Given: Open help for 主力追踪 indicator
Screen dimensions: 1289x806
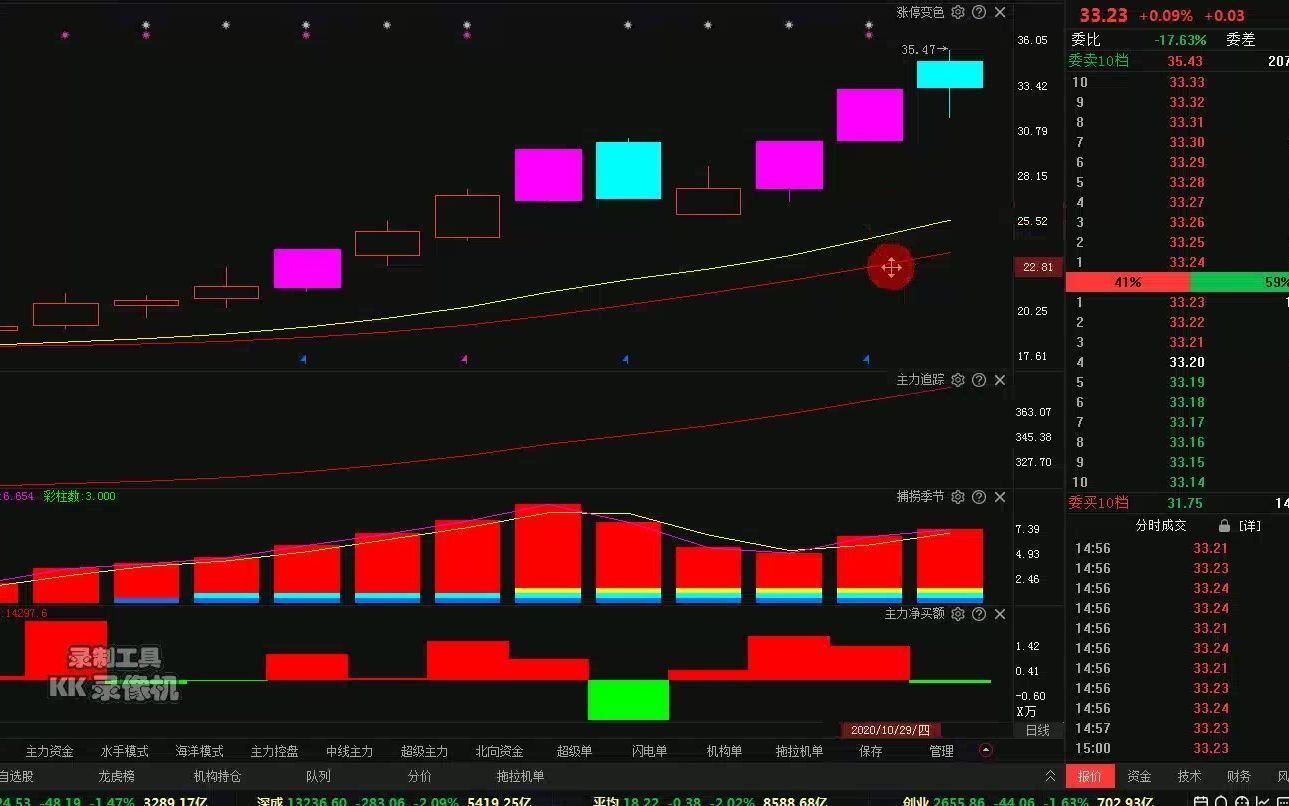Looking at the screenshot, I should [979, 380].
